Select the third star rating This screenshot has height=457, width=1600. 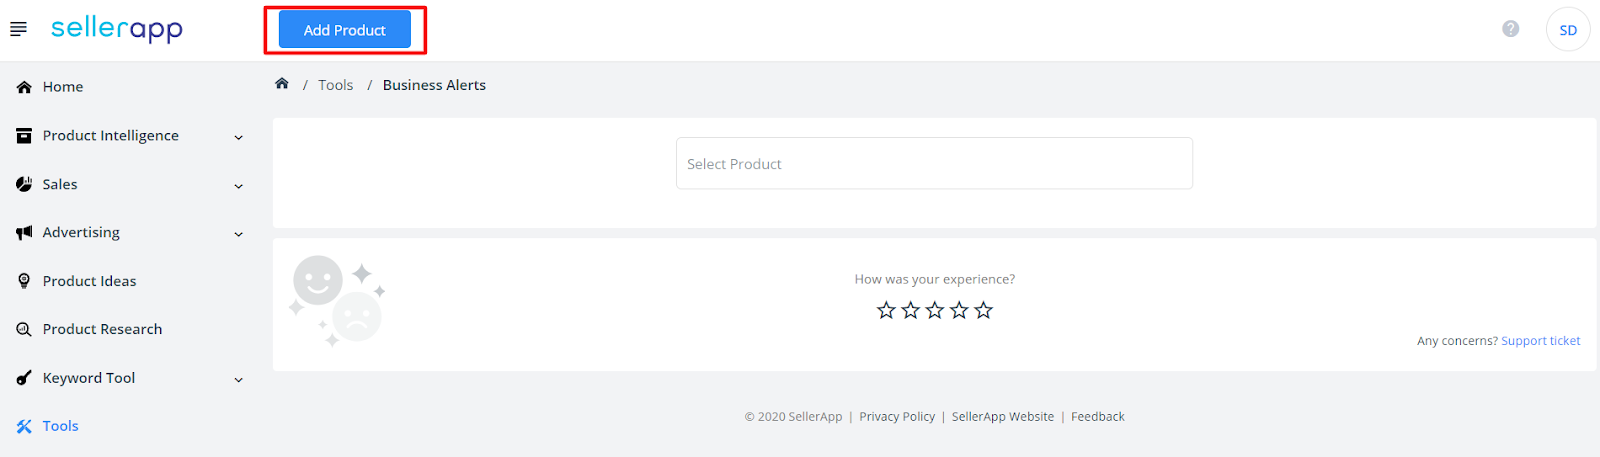tap(935, 310)
